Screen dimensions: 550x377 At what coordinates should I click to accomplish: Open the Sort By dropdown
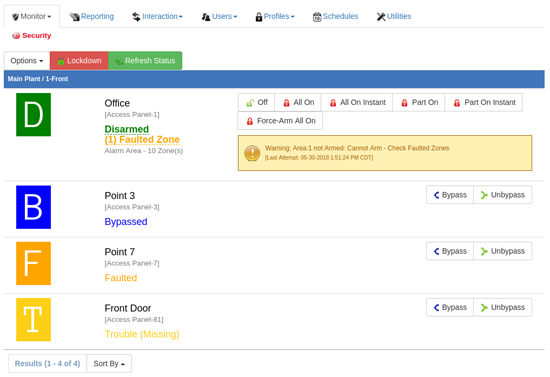pyautogui.click(x=109, y=363)
